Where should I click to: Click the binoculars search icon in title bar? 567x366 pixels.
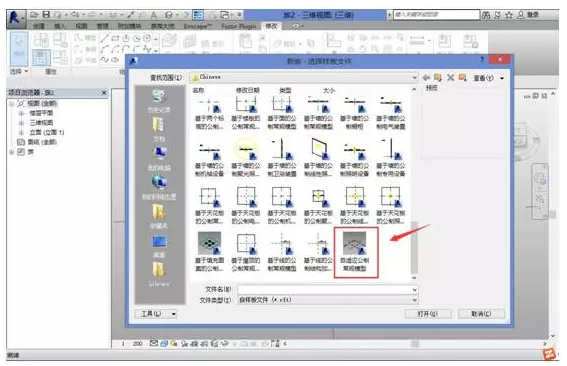pyautogui.click(x=486, y=15)
